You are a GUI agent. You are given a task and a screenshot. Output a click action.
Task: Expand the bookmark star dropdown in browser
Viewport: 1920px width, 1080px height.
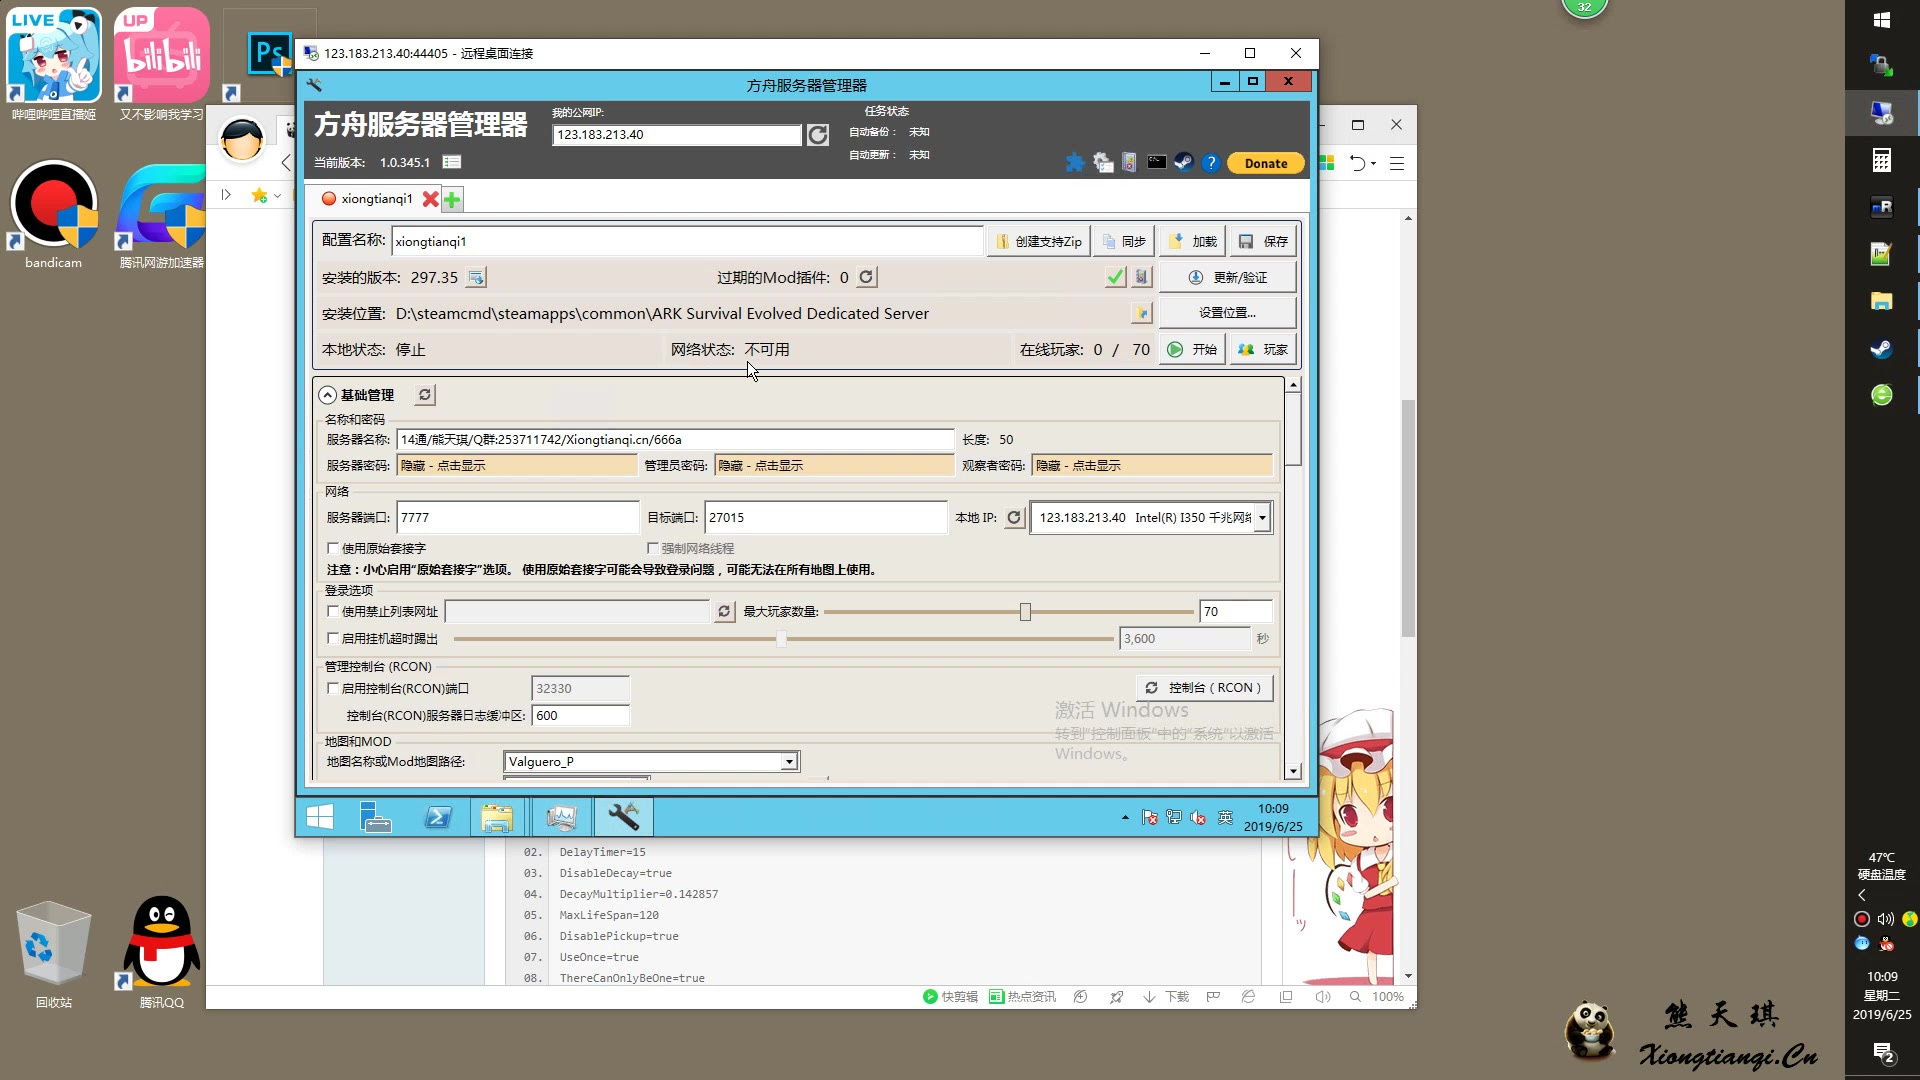278,196
